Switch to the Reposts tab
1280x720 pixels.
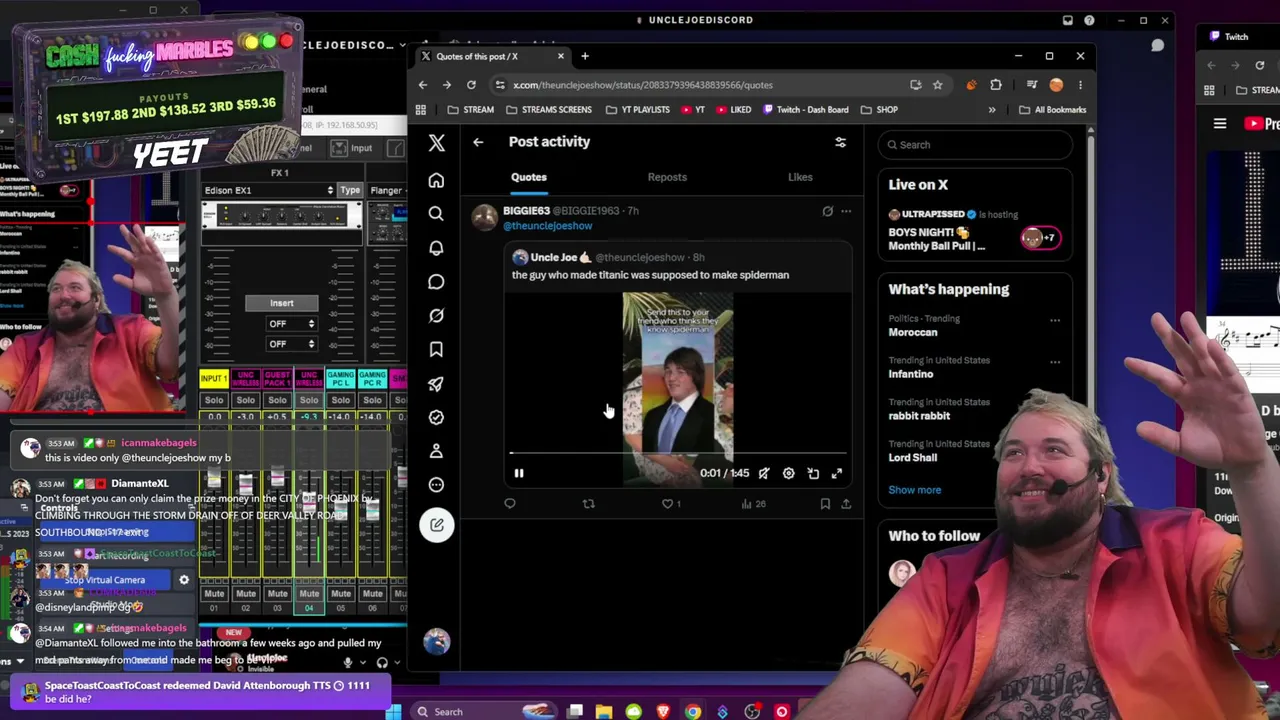667,177
